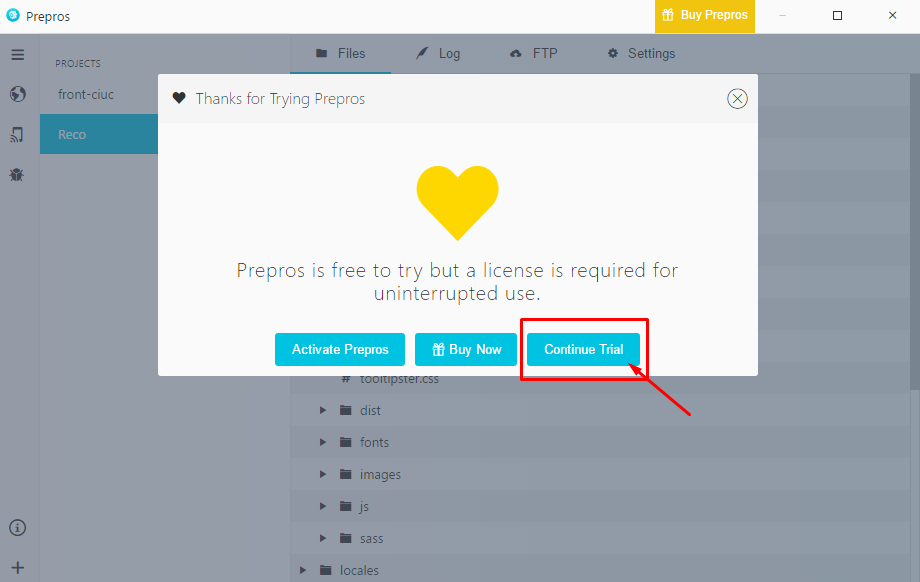Click the globe live preview icon
The height and width of the screenshot is (582, 920).
(x=17, y=94)
